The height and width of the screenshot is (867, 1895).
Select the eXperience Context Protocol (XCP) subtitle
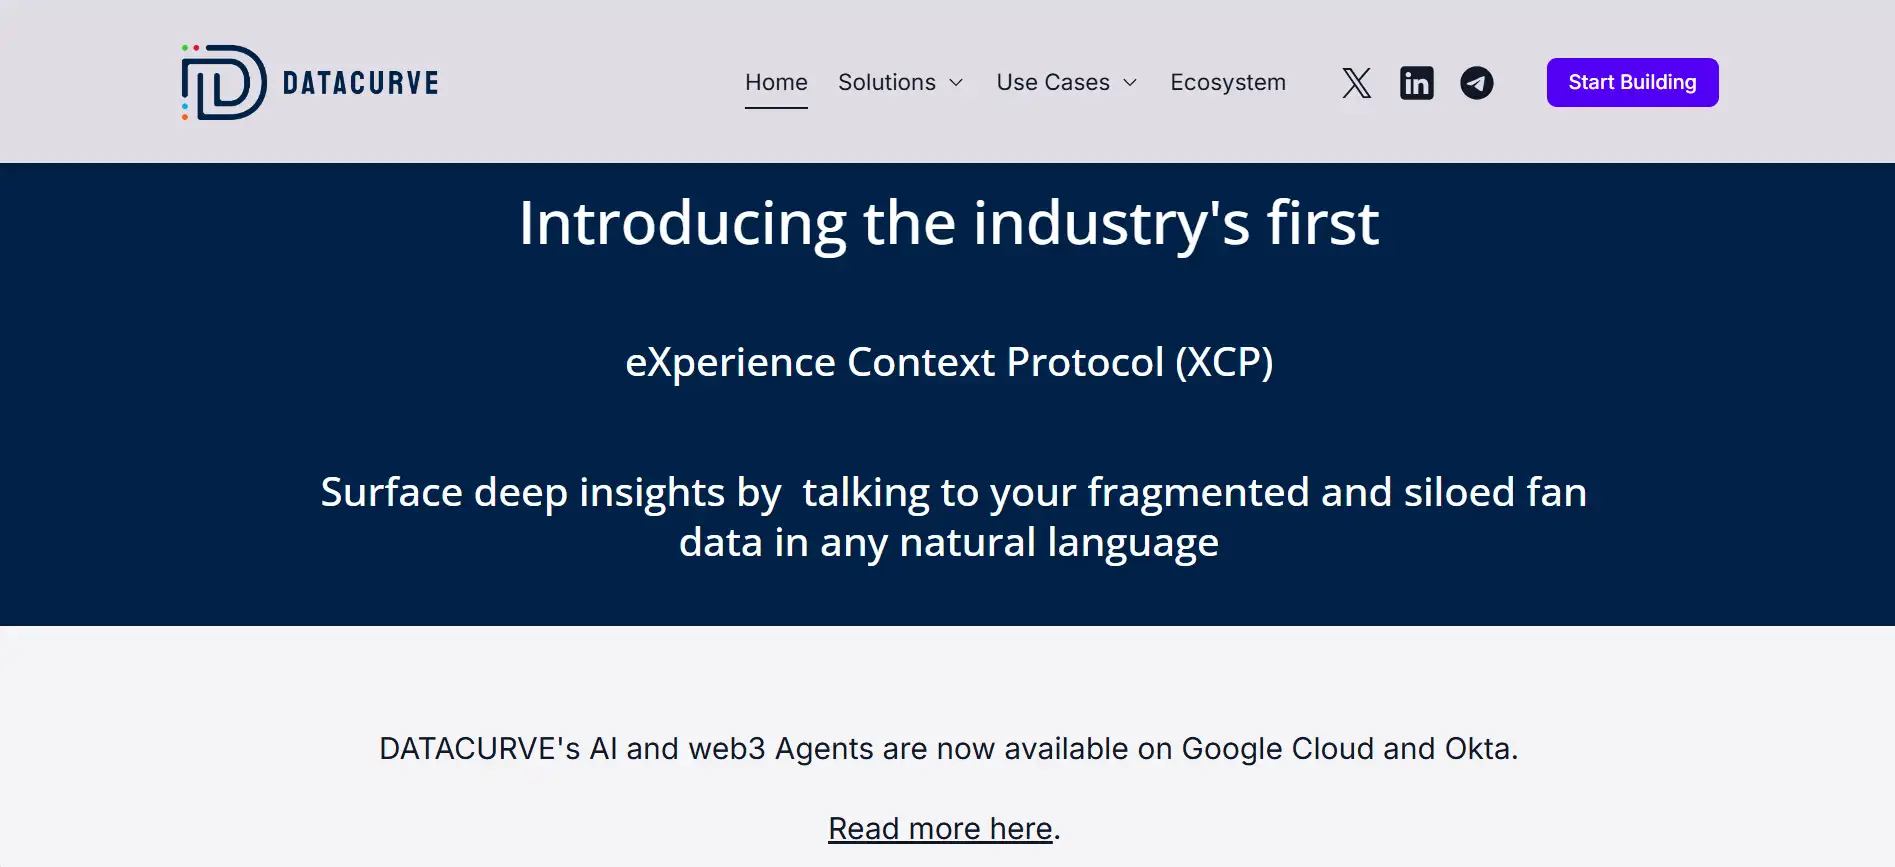(948, 362)
